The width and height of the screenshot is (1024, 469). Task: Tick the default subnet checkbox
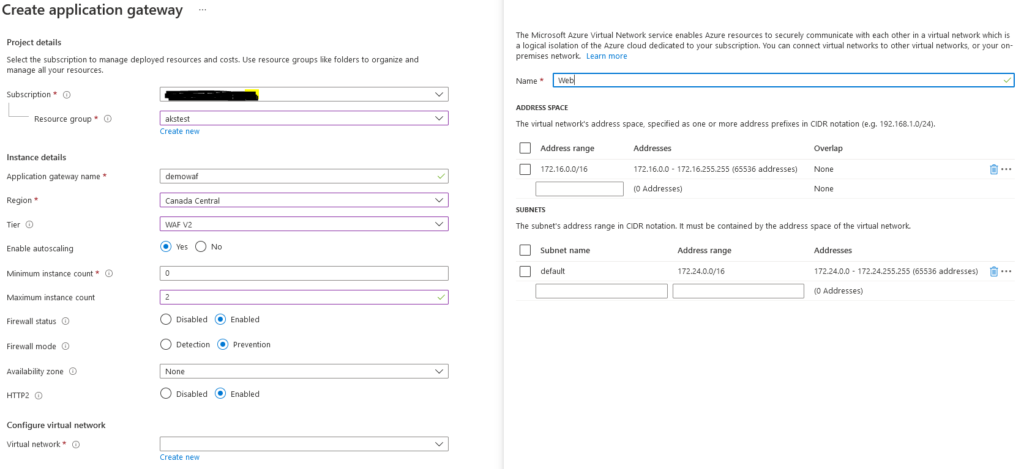(x=525, y=272)
